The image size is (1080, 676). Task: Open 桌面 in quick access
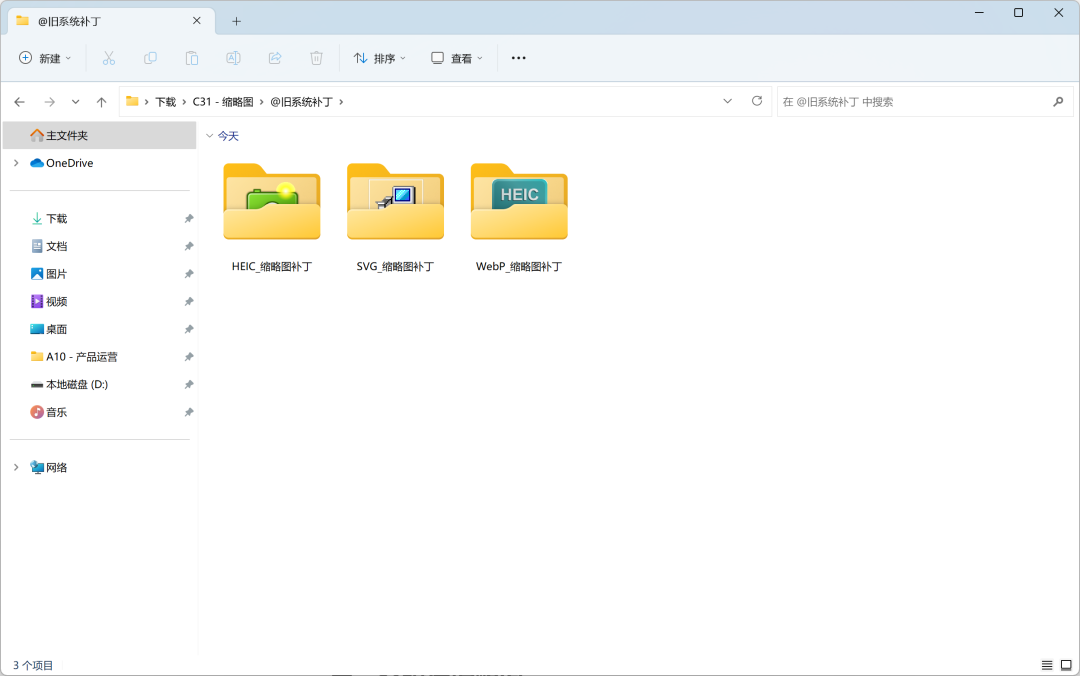point(56,329)
